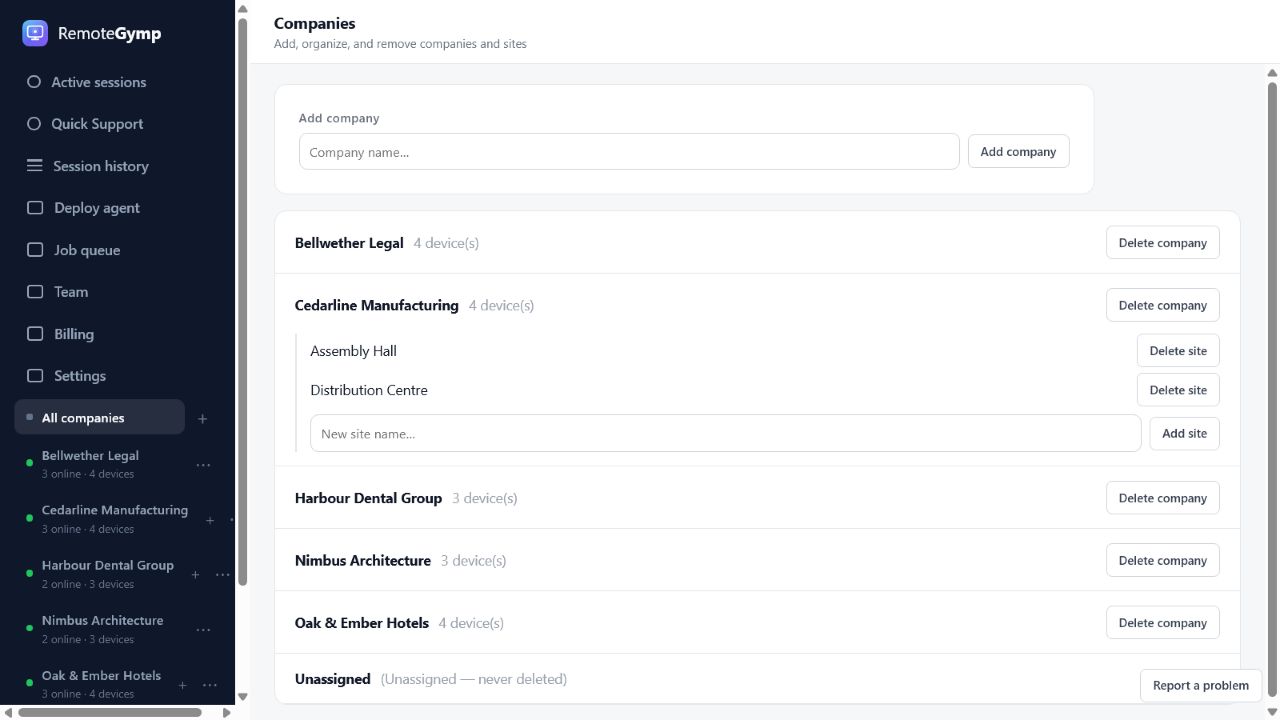Viewport: 1280px width, 720px height.
Task: Focus the Company name input field
Action: click(x=629, y=152)
